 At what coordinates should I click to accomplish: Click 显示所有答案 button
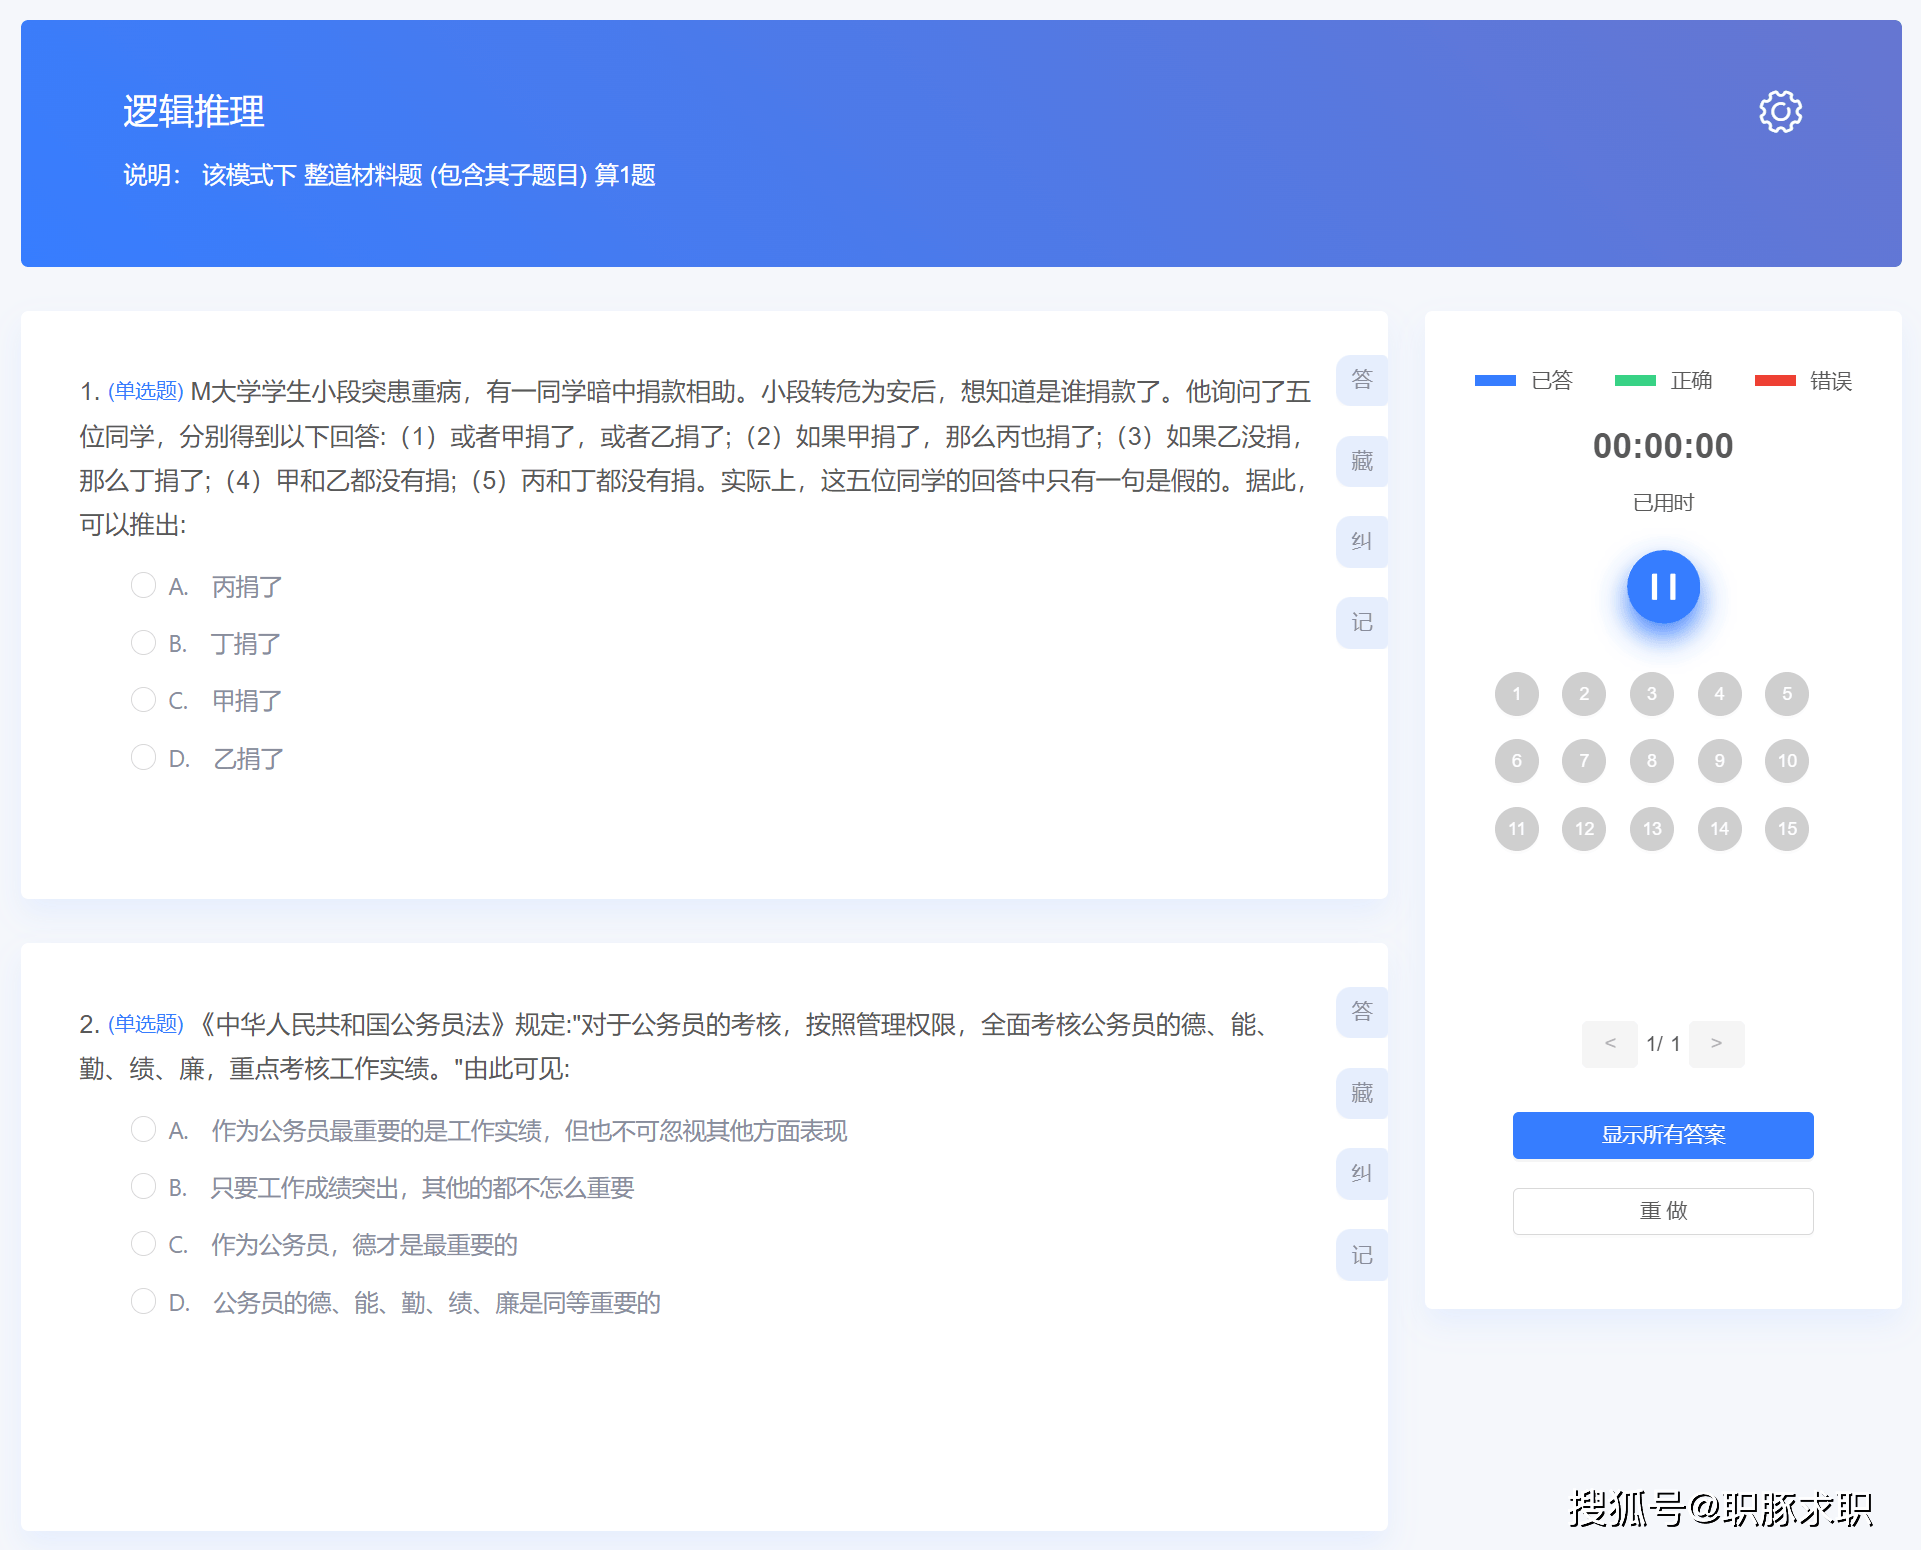click(x=1662, y=1135)
